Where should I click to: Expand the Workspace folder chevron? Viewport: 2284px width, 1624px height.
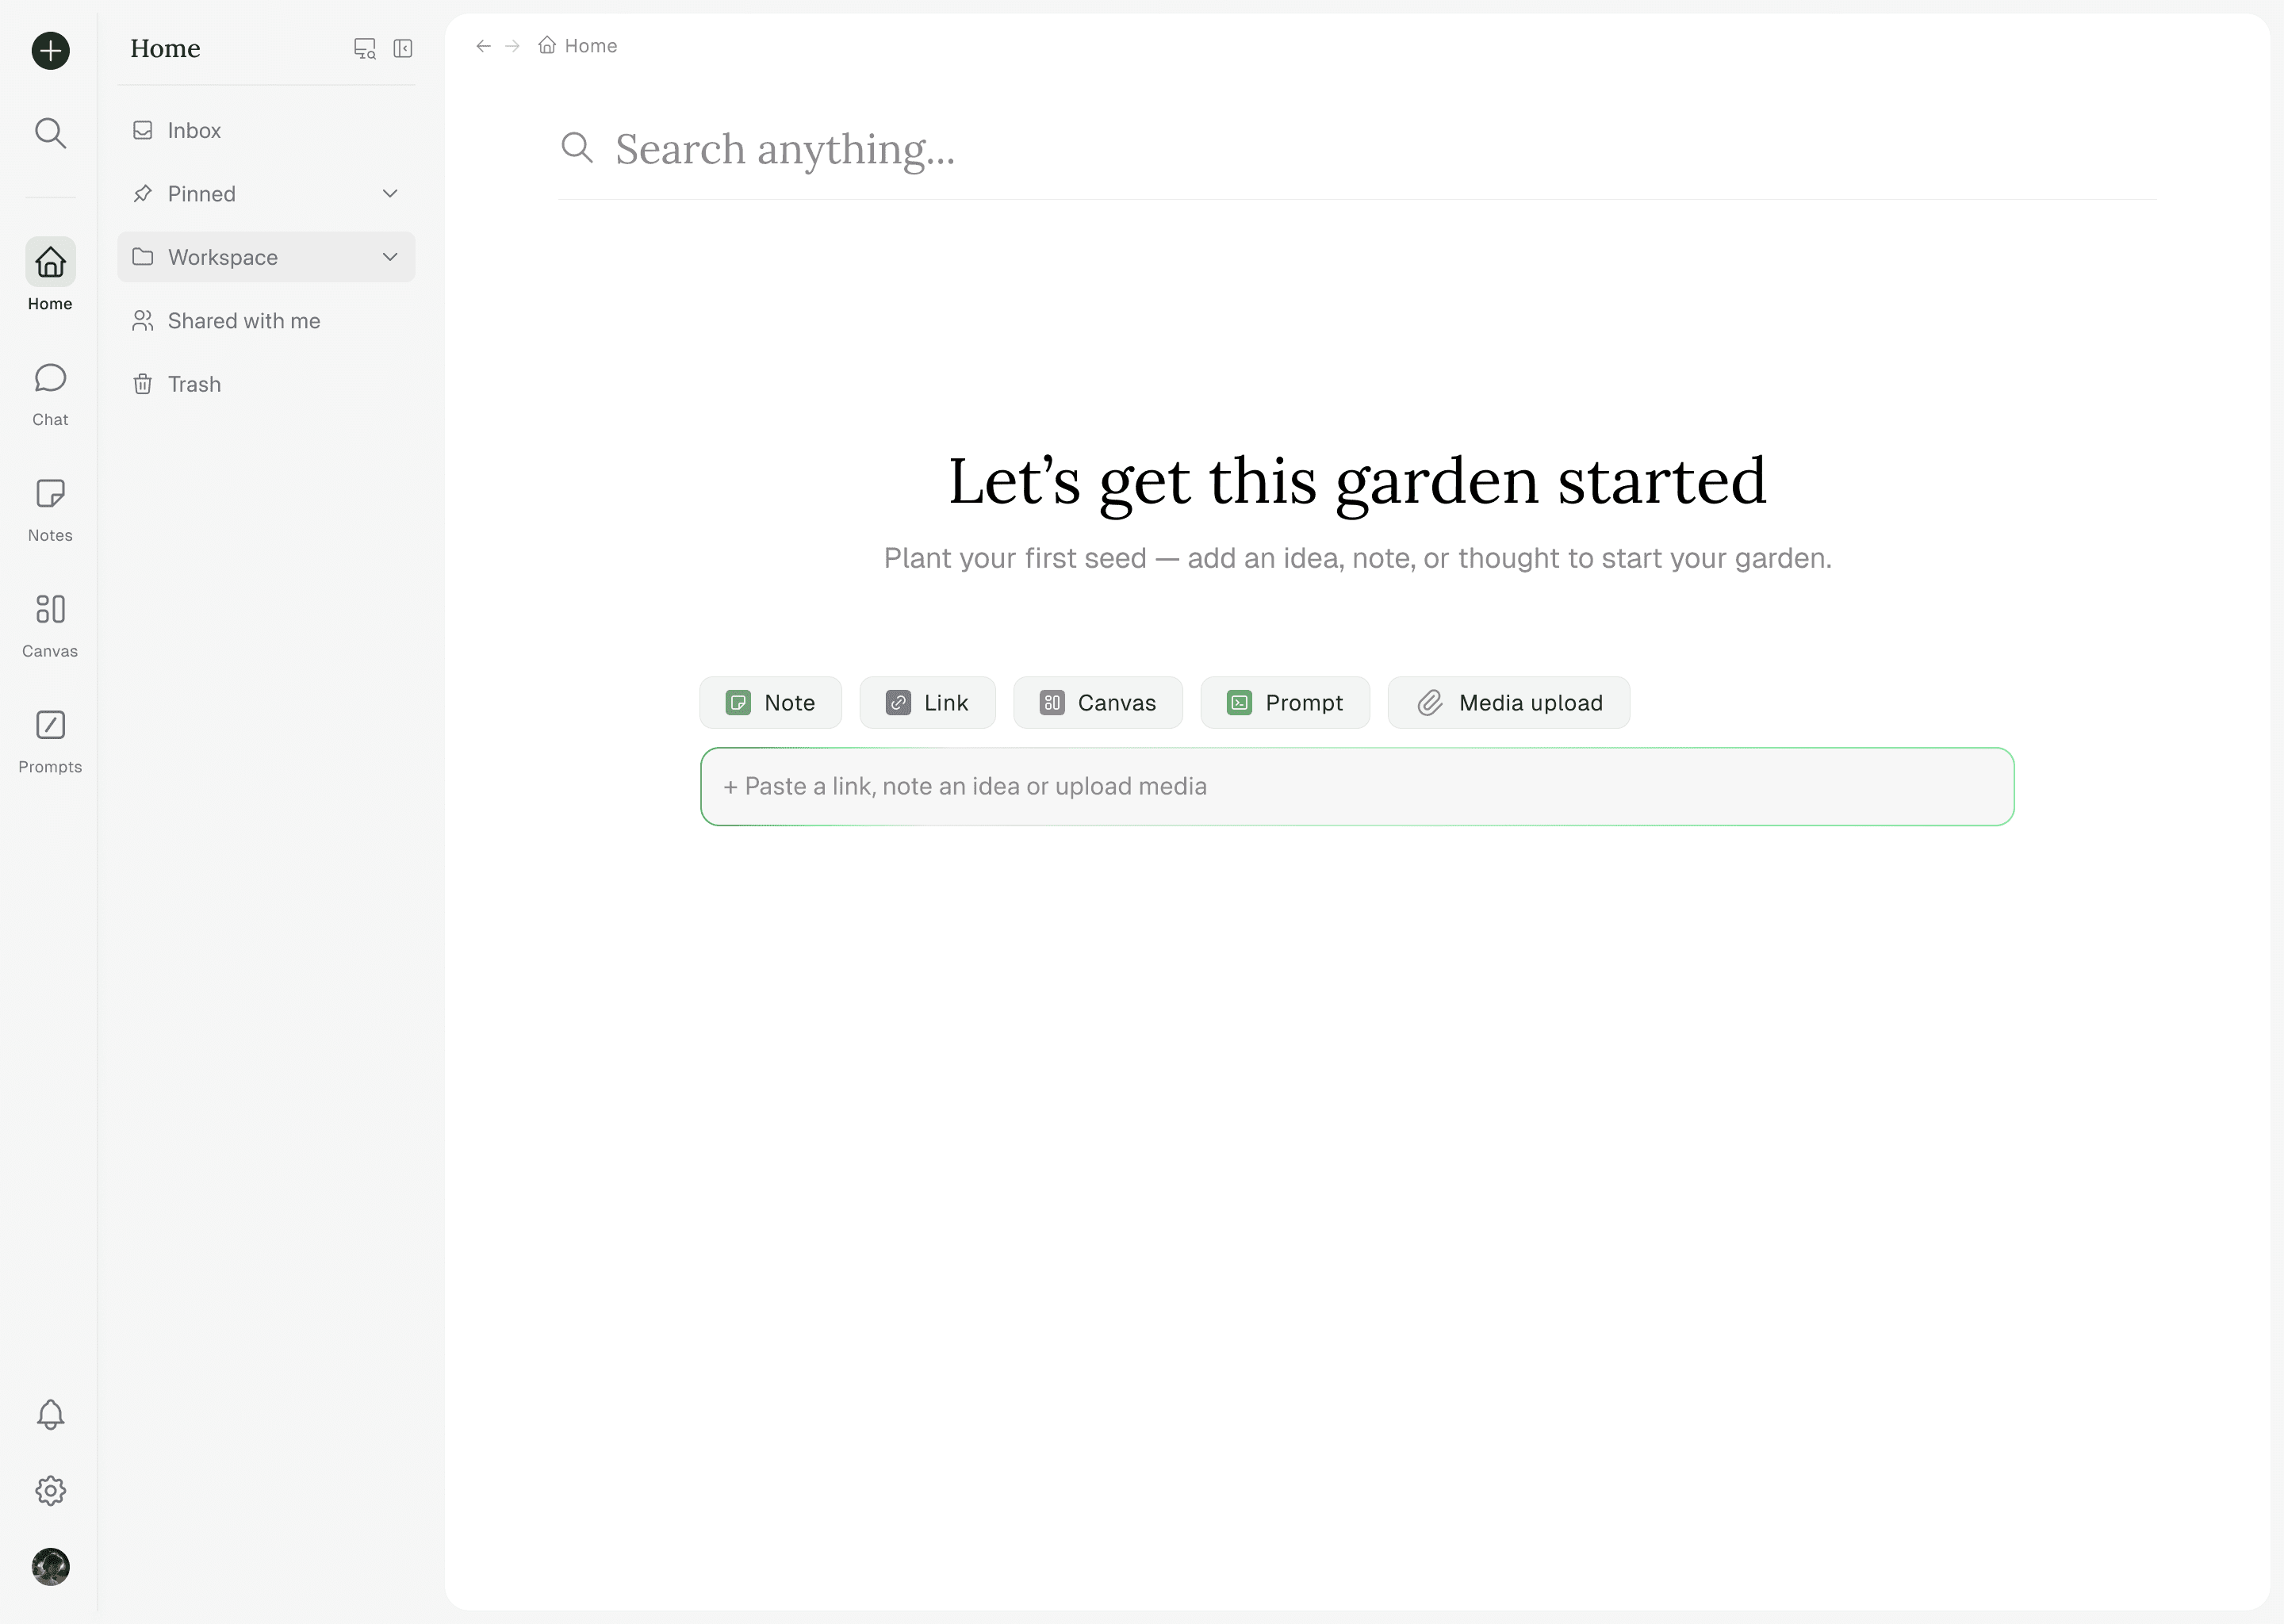[390, 257]
